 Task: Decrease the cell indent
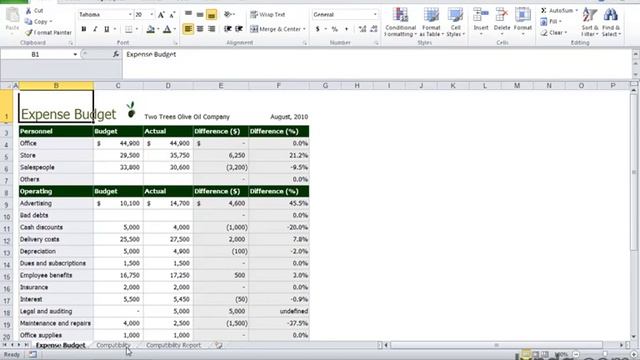(228, 29)
